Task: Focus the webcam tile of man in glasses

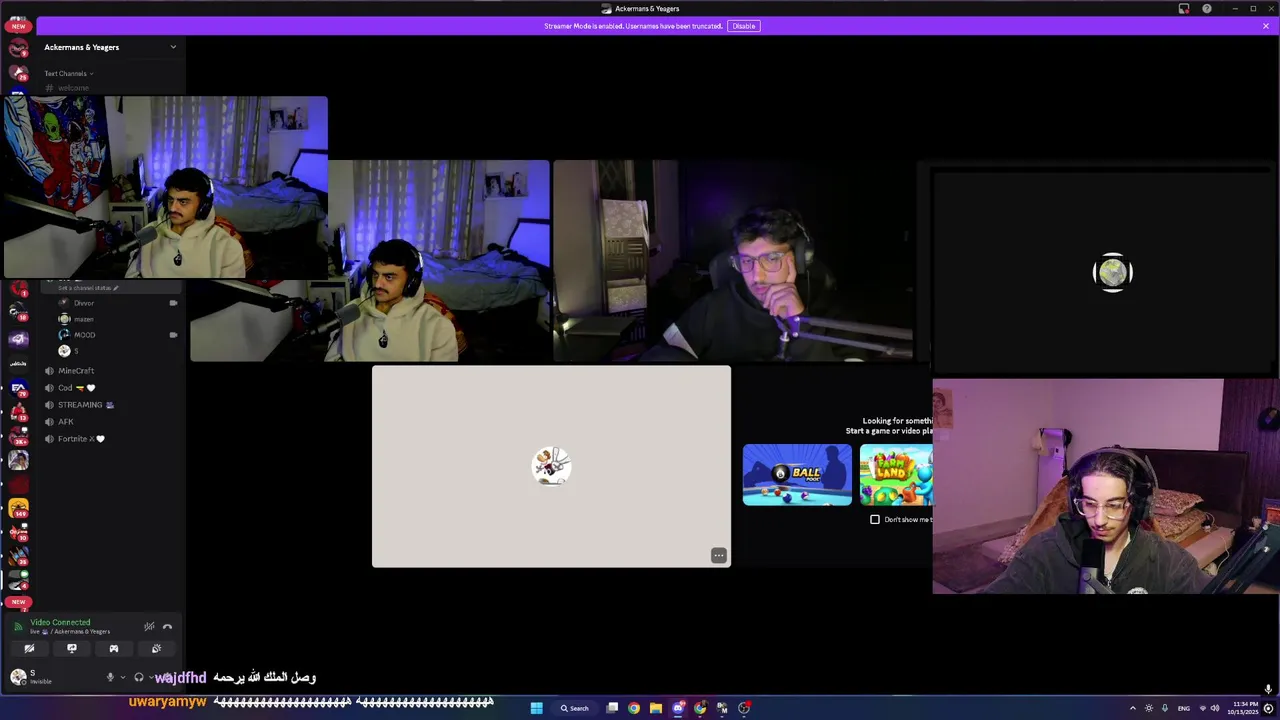Action: (x=732, y=261)
